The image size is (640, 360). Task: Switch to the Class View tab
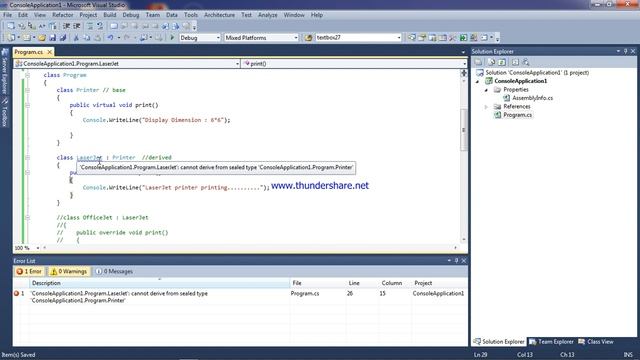click(596, 342)
